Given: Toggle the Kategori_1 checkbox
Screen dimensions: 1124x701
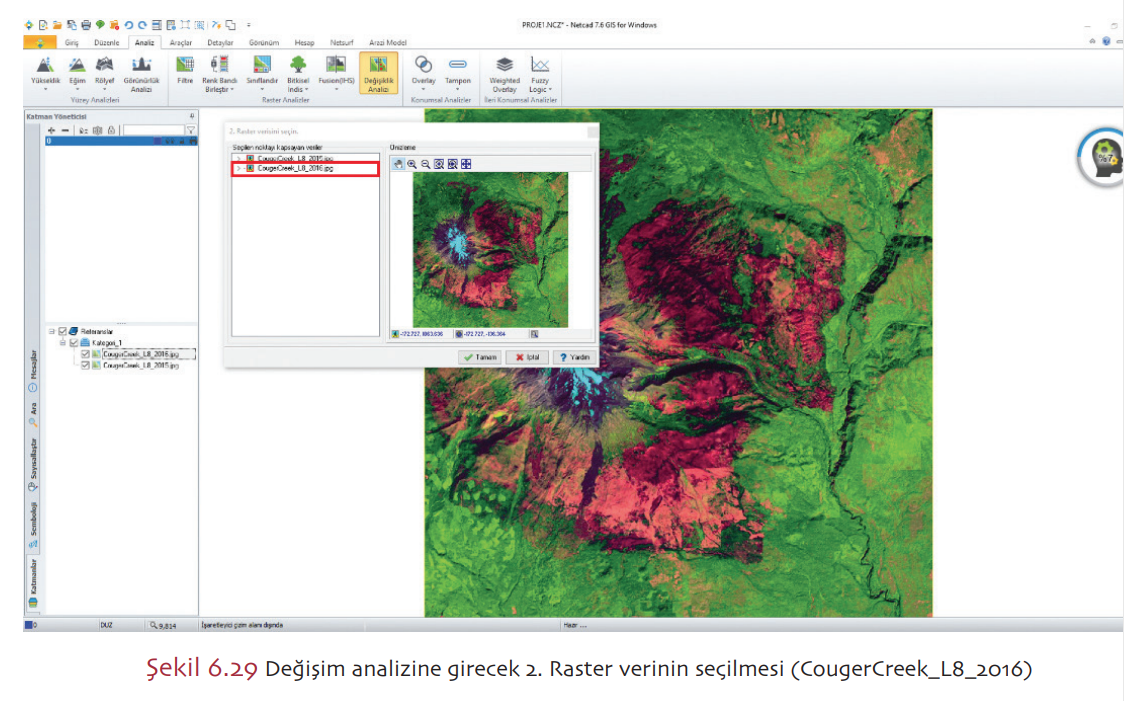Looking at the screenshot, I should pos(74,342).
